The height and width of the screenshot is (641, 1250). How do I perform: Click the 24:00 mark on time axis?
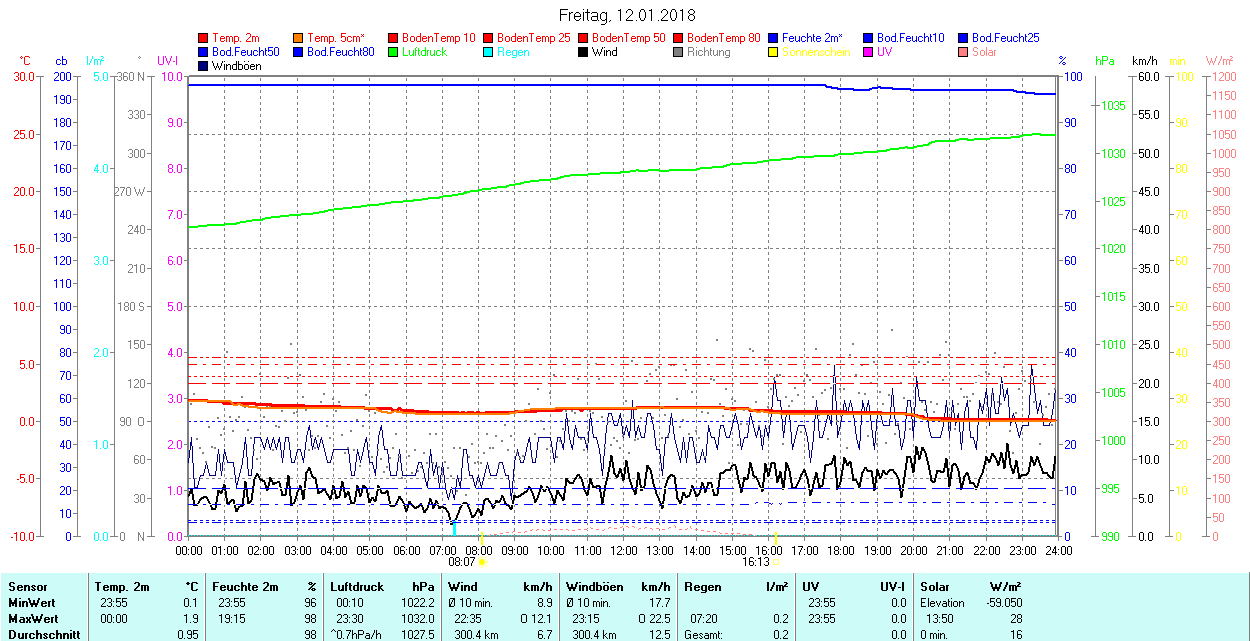point(1058,550)
